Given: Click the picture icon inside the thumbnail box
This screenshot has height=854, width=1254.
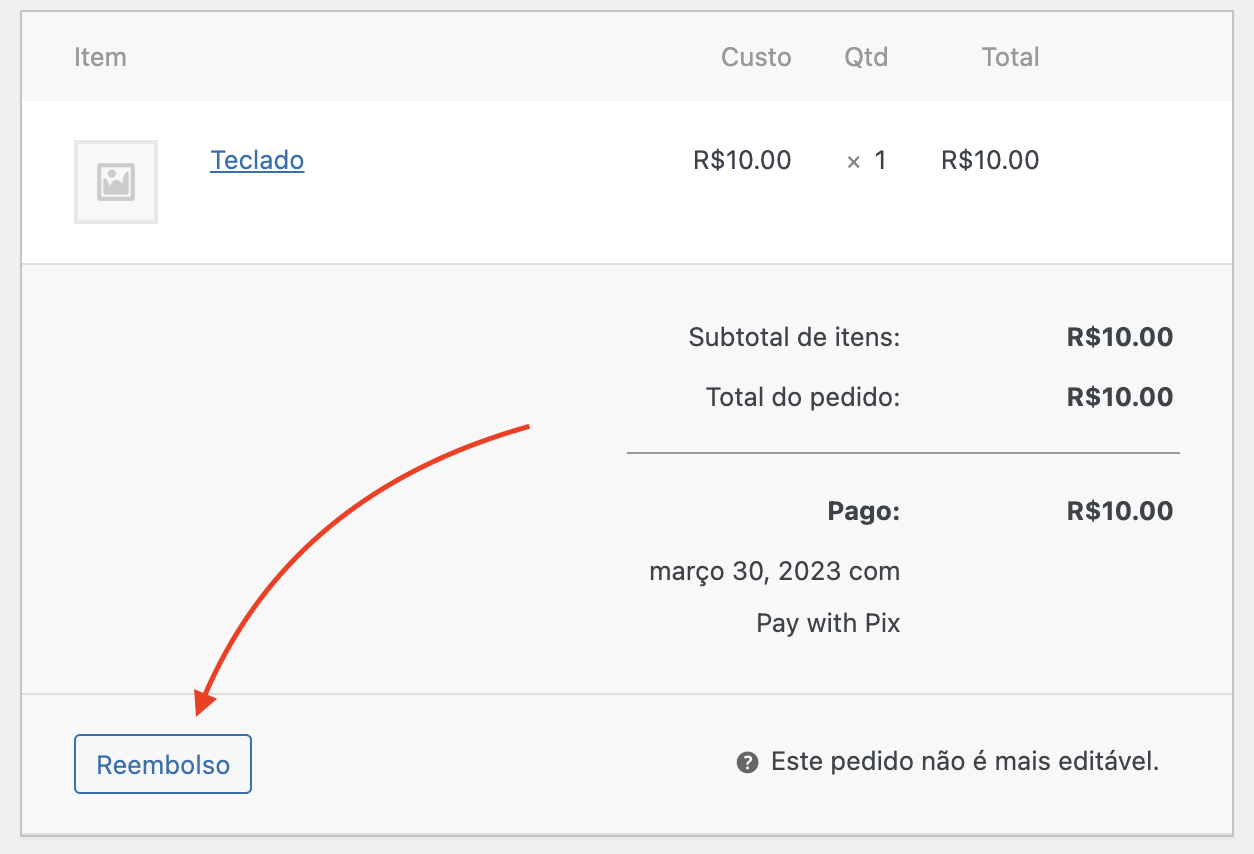Looking at the screenshot, I should point(116,181).
